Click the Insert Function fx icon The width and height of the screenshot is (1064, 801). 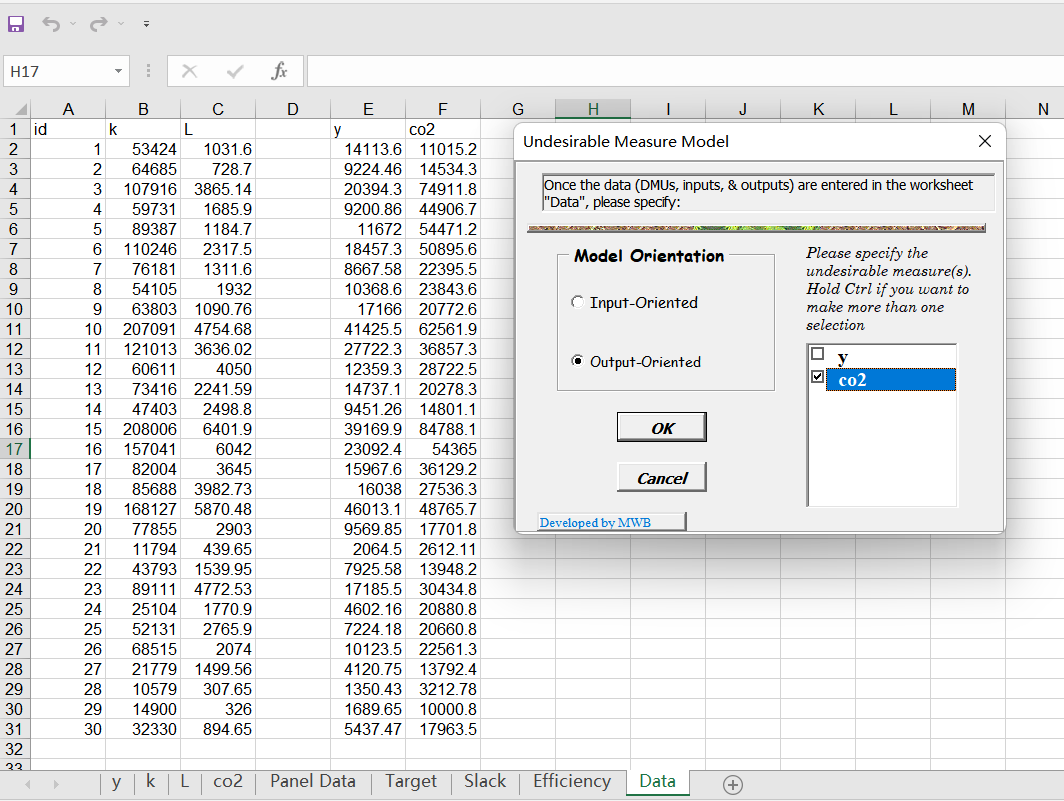279,71
